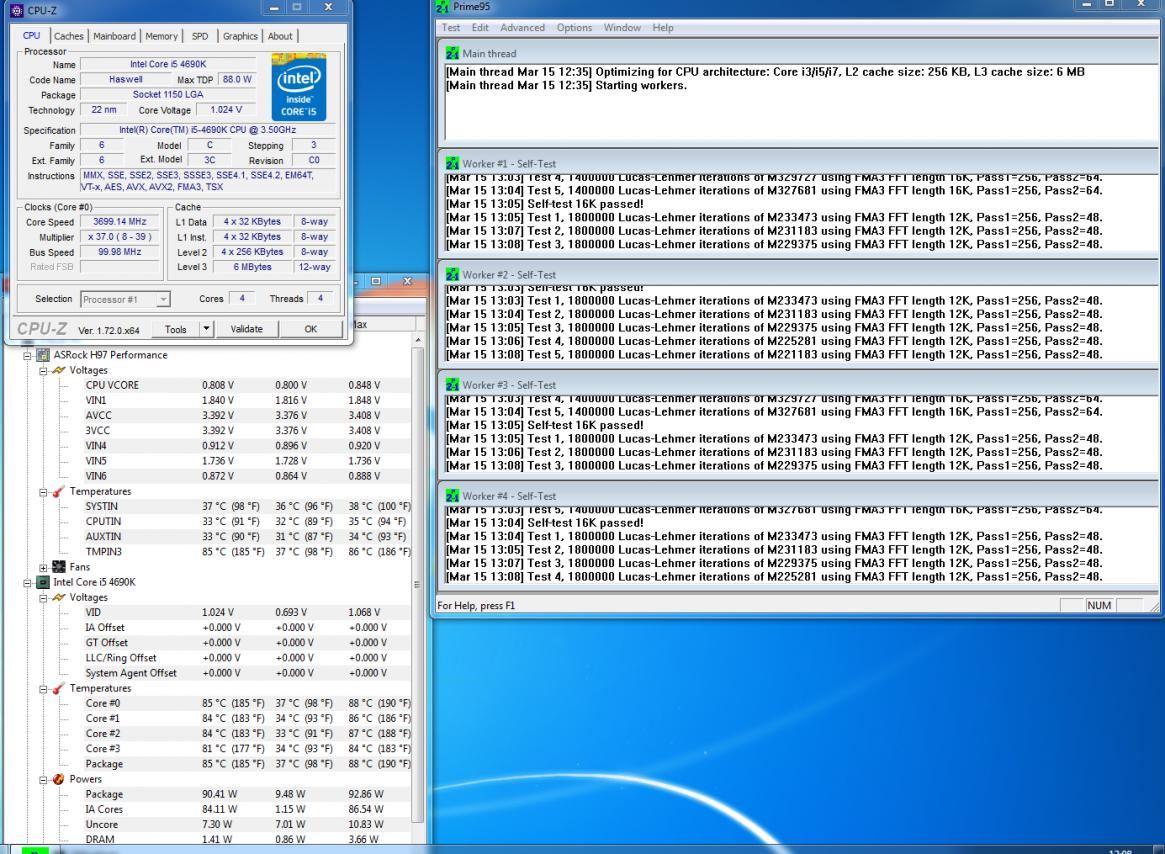Click the Worker #1 Self-Test icon

click(452, 164)
